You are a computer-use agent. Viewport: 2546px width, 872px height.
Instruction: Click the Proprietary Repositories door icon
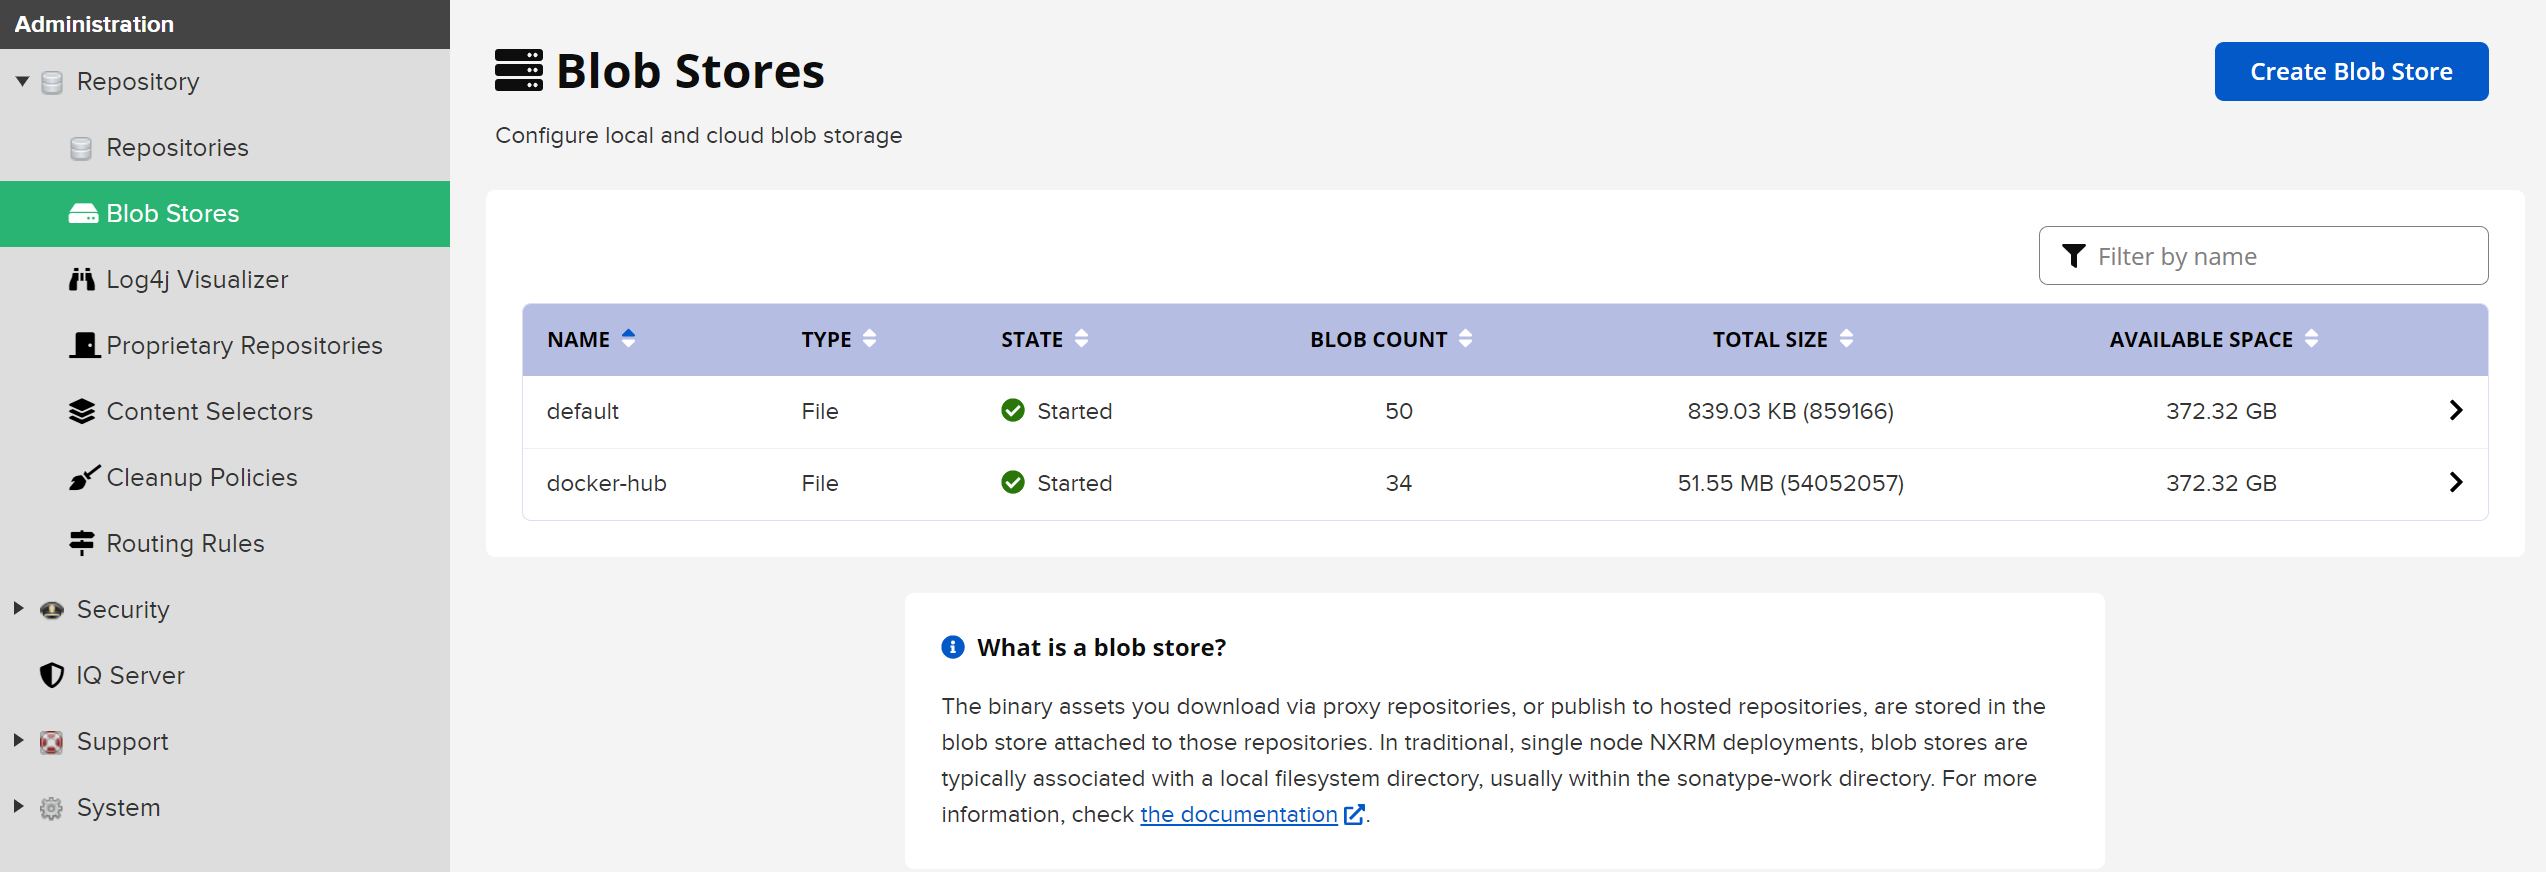point(84,345)
